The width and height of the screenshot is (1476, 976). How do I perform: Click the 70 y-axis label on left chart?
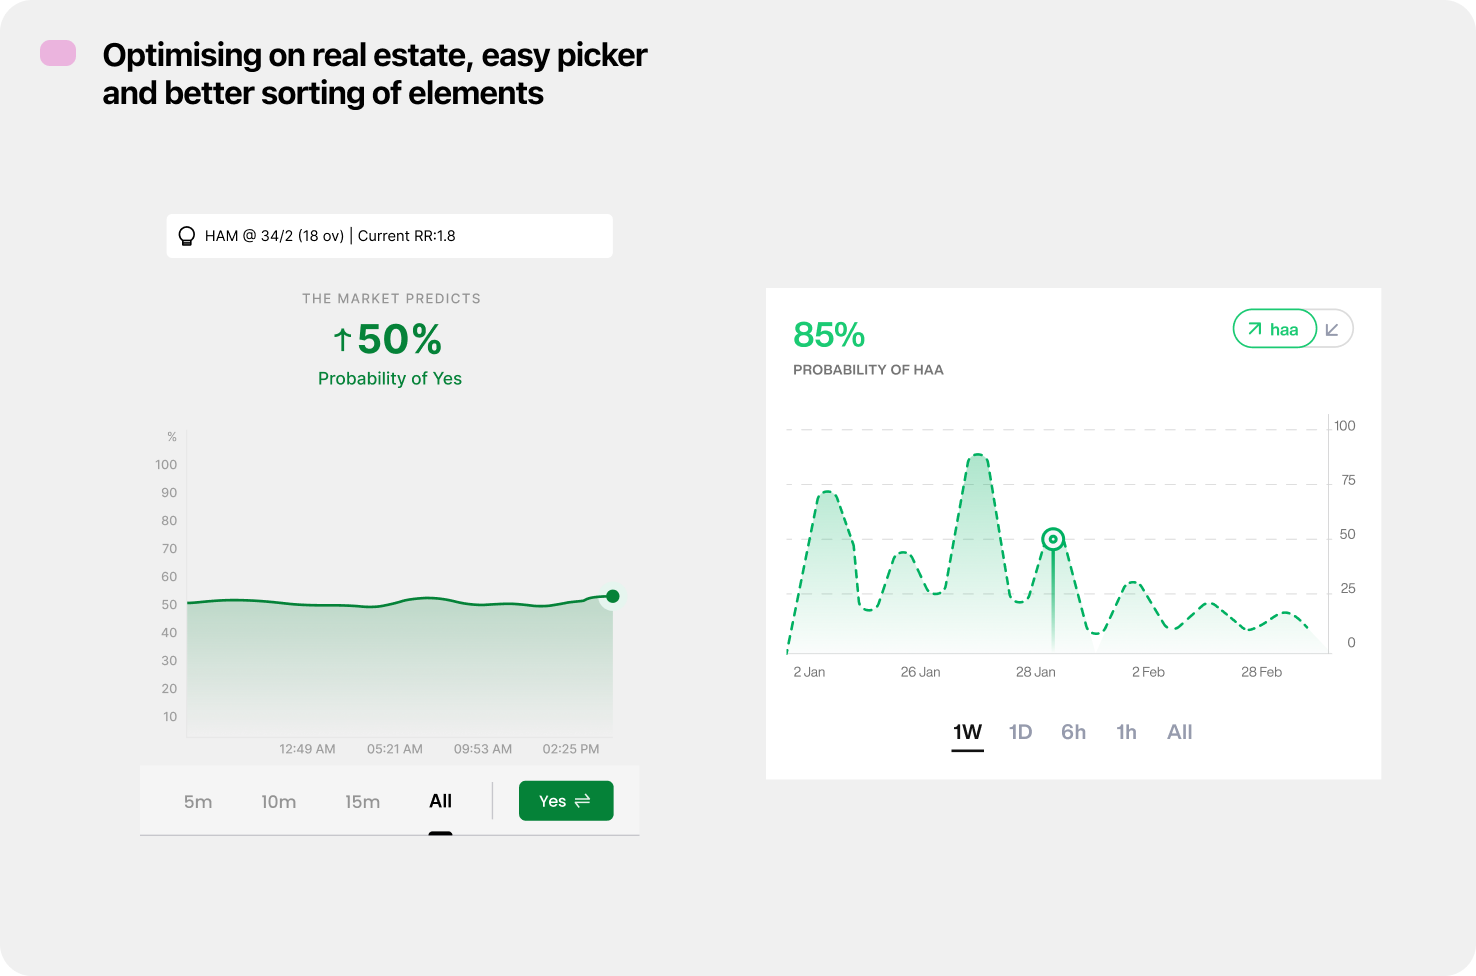tap(169, 549)
